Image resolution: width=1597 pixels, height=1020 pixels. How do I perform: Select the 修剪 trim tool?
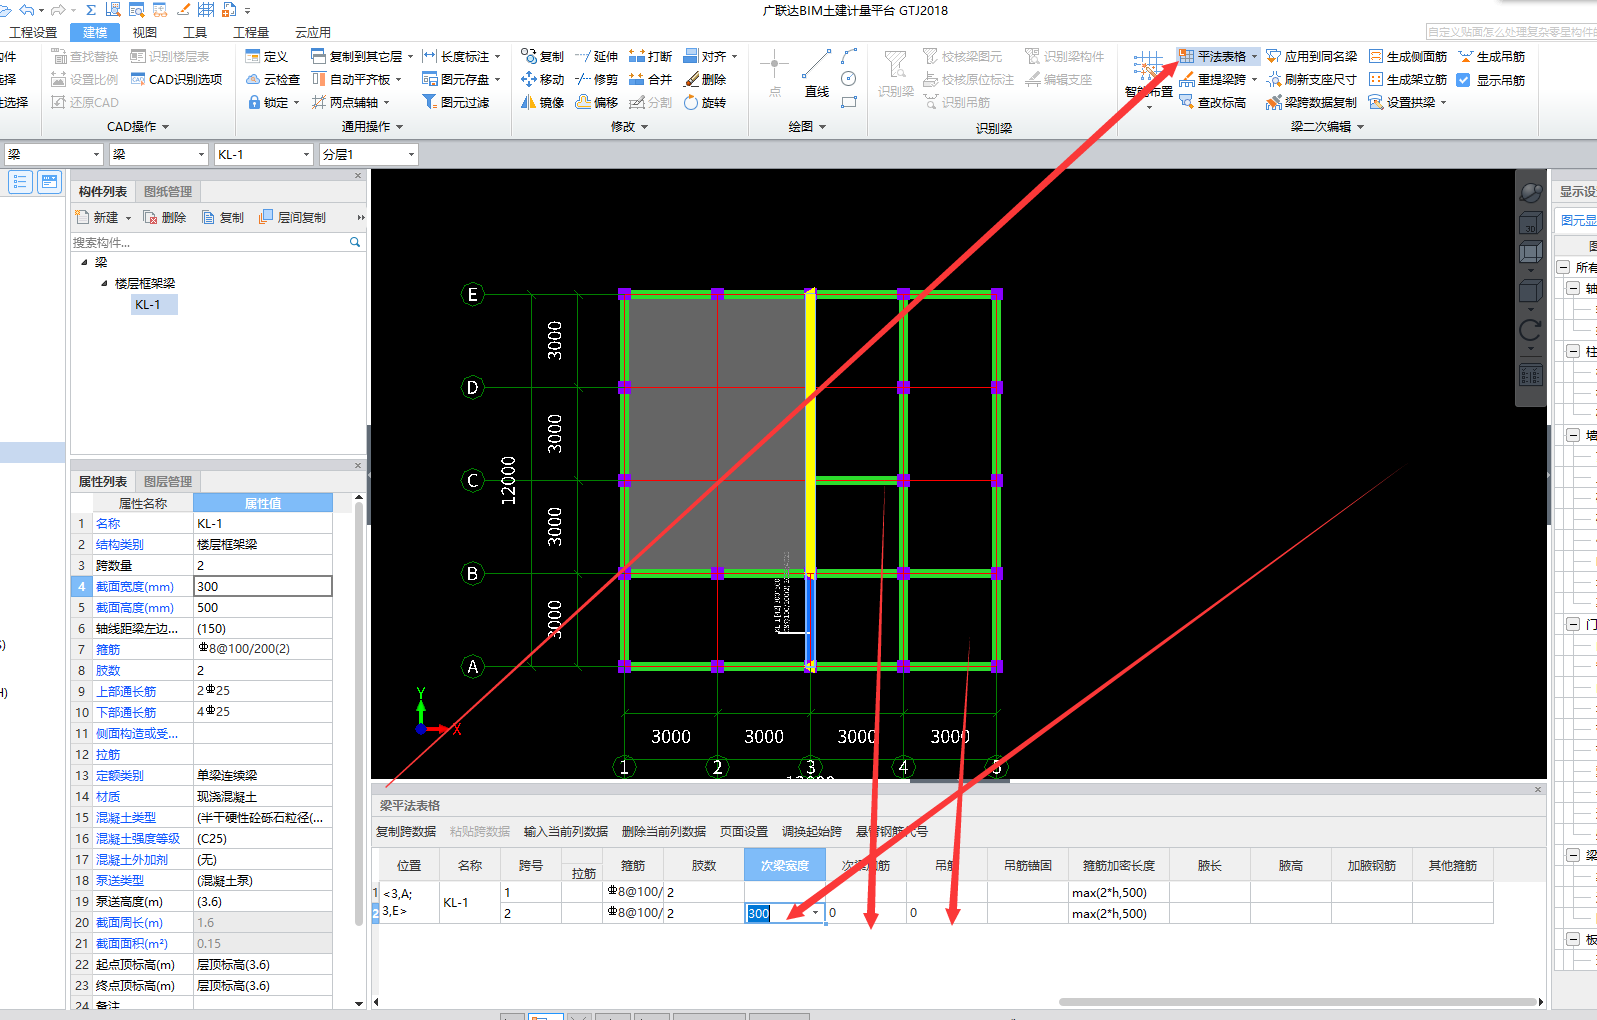tap(596, 79)
